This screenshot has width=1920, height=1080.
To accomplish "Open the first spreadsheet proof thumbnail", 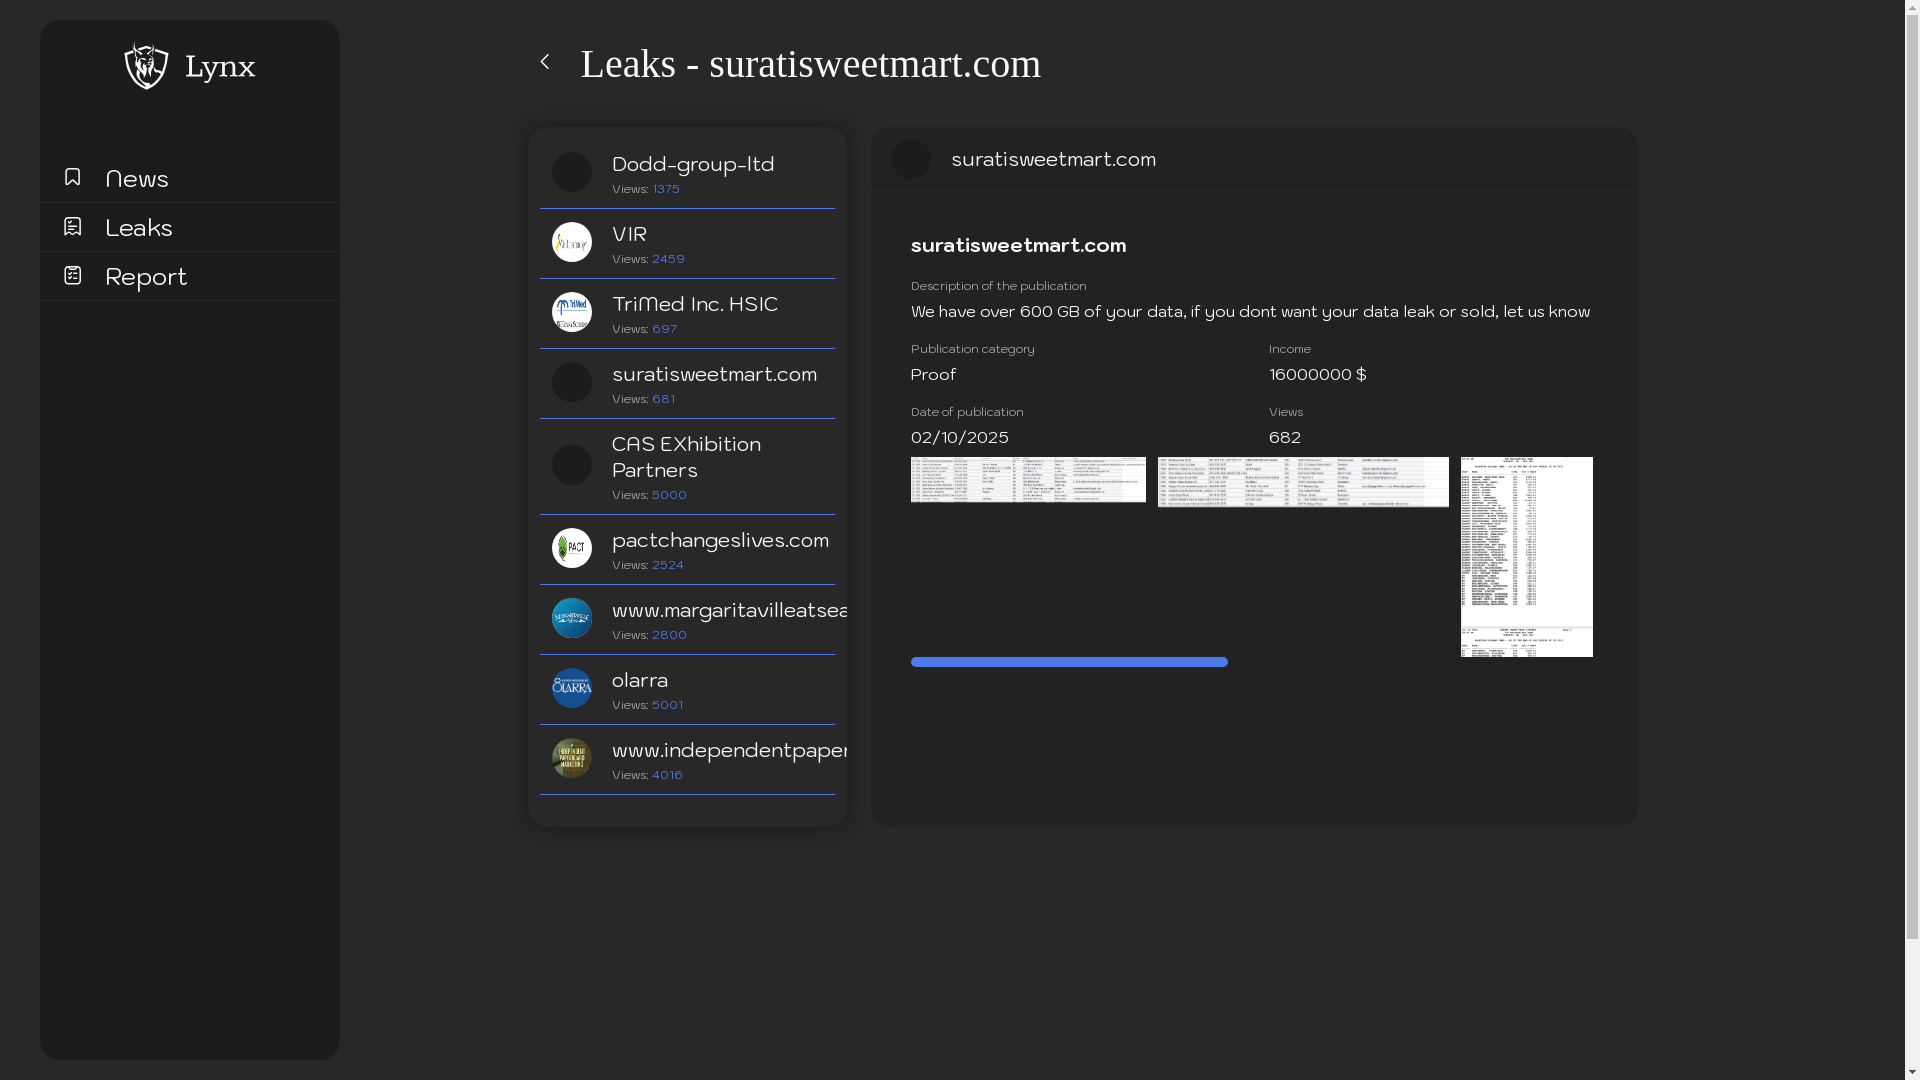I will click(1028, 480).
